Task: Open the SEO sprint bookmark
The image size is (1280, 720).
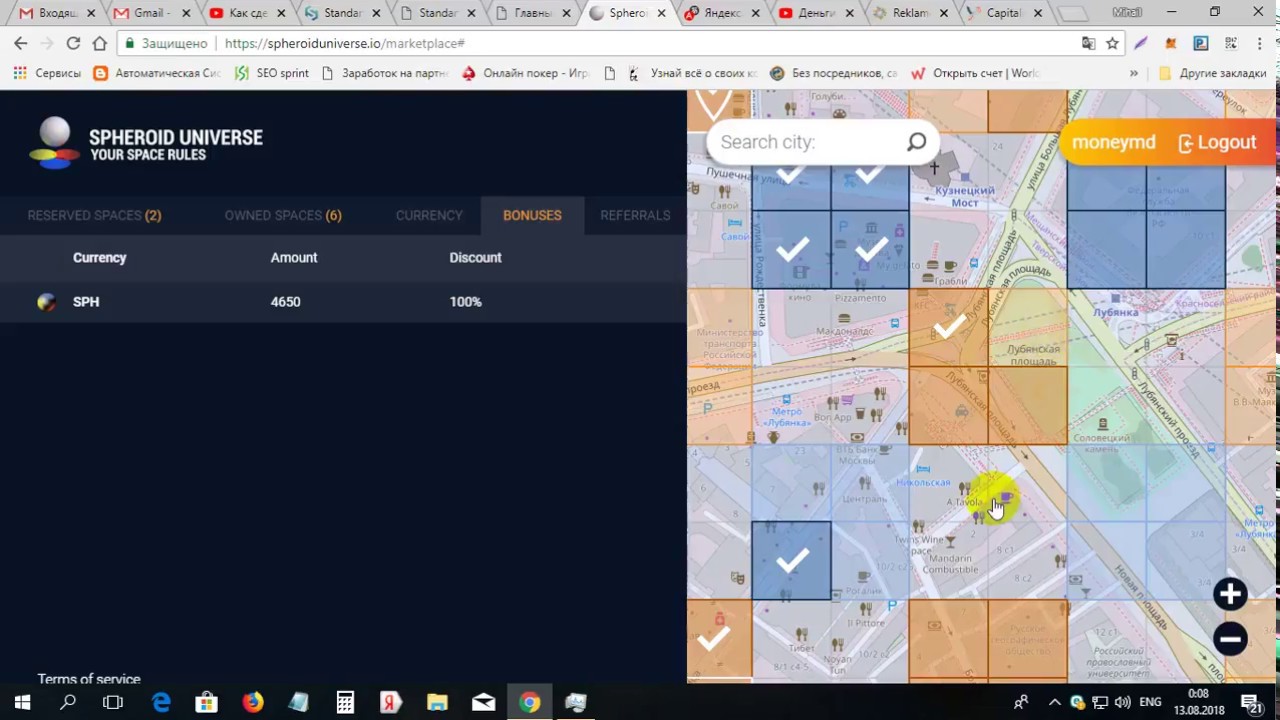Action: point(271,73)
